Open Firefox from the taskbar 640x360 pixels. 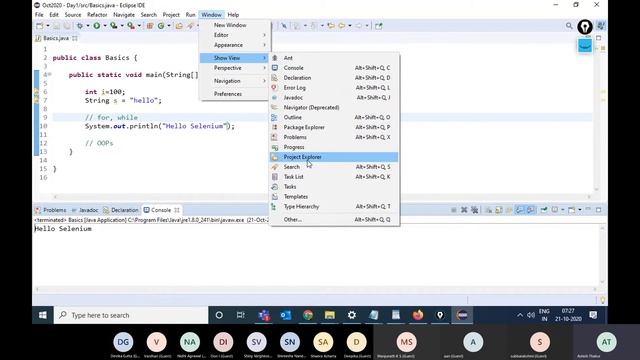(x=418, y=315)
